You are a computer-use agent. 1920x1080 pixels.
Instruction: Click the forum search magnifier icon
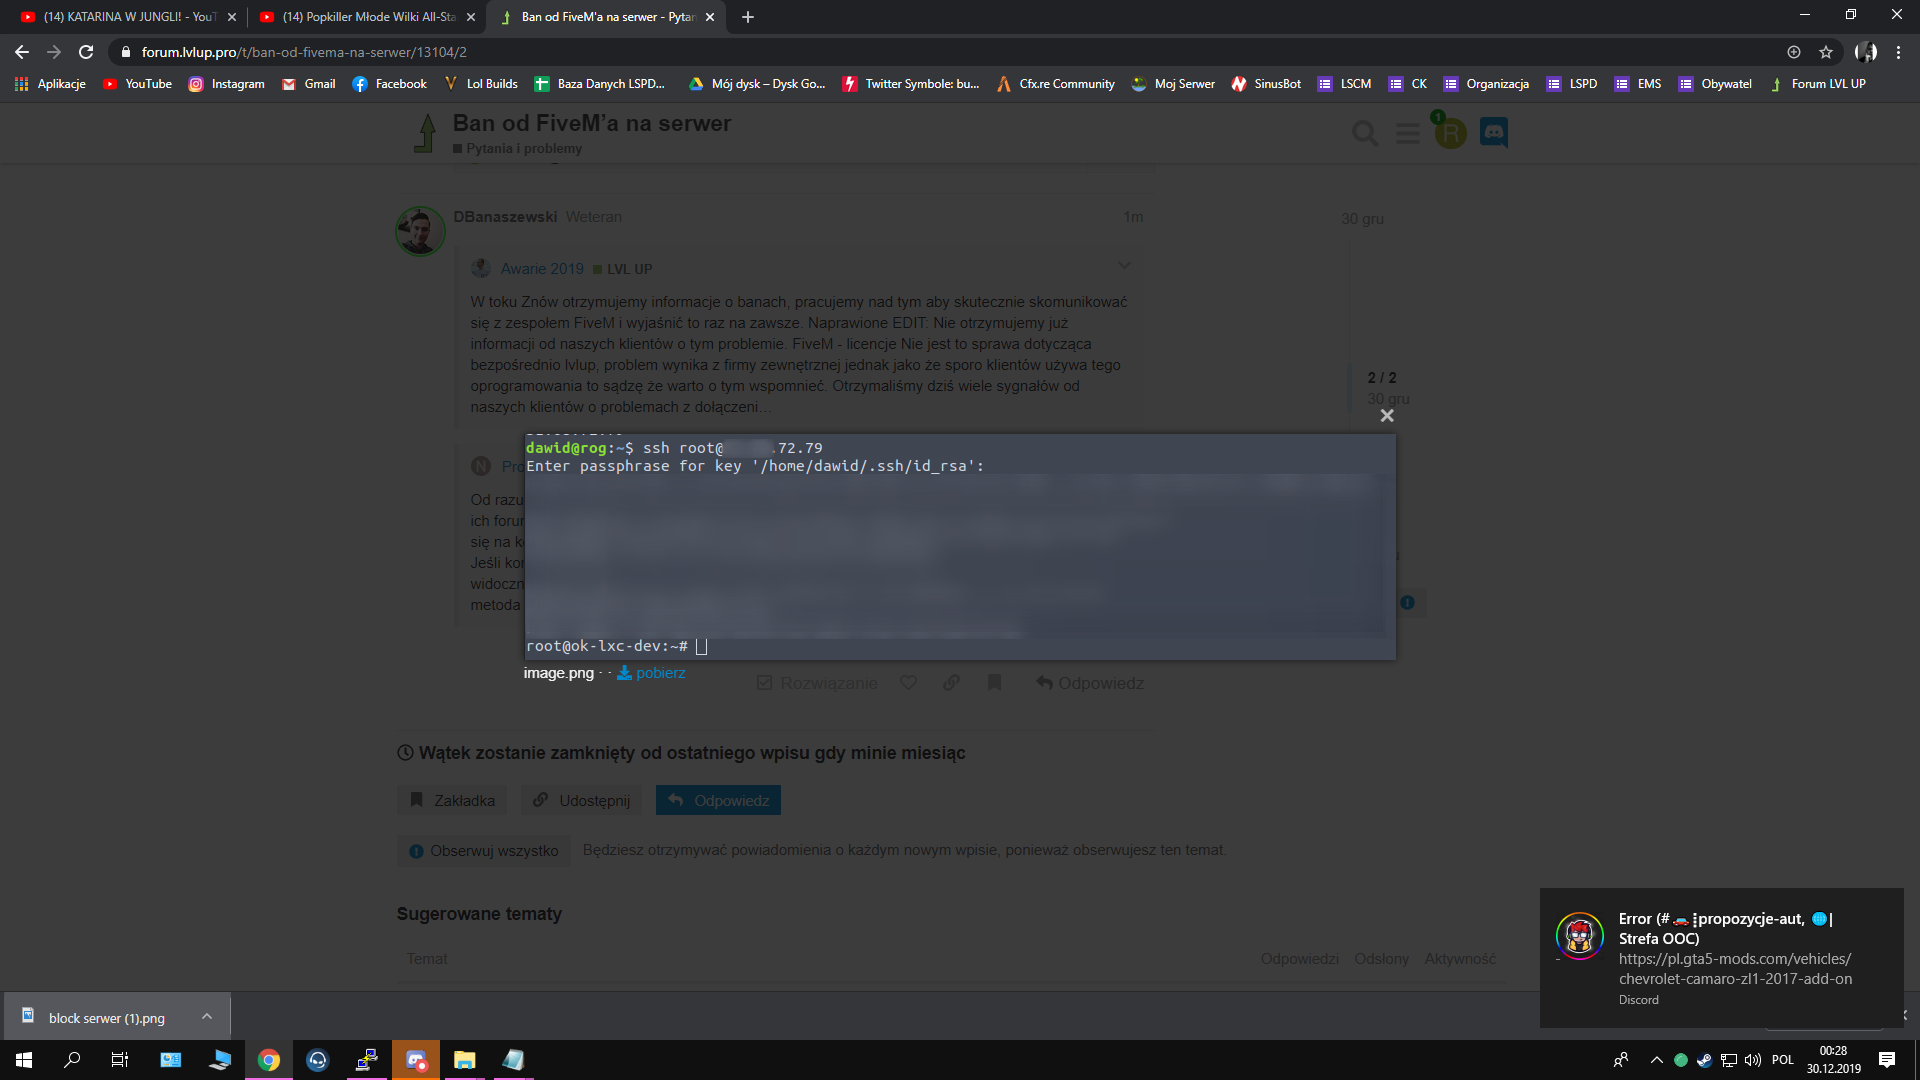(1364, 133)
